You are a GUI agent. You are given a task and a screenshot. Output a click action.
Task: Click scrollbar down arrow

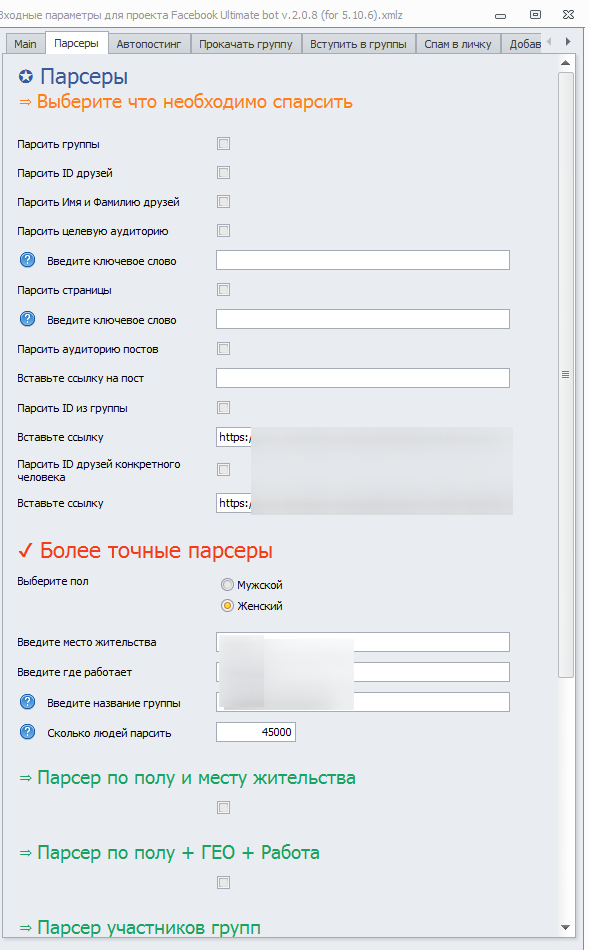(x=565, y=928)
